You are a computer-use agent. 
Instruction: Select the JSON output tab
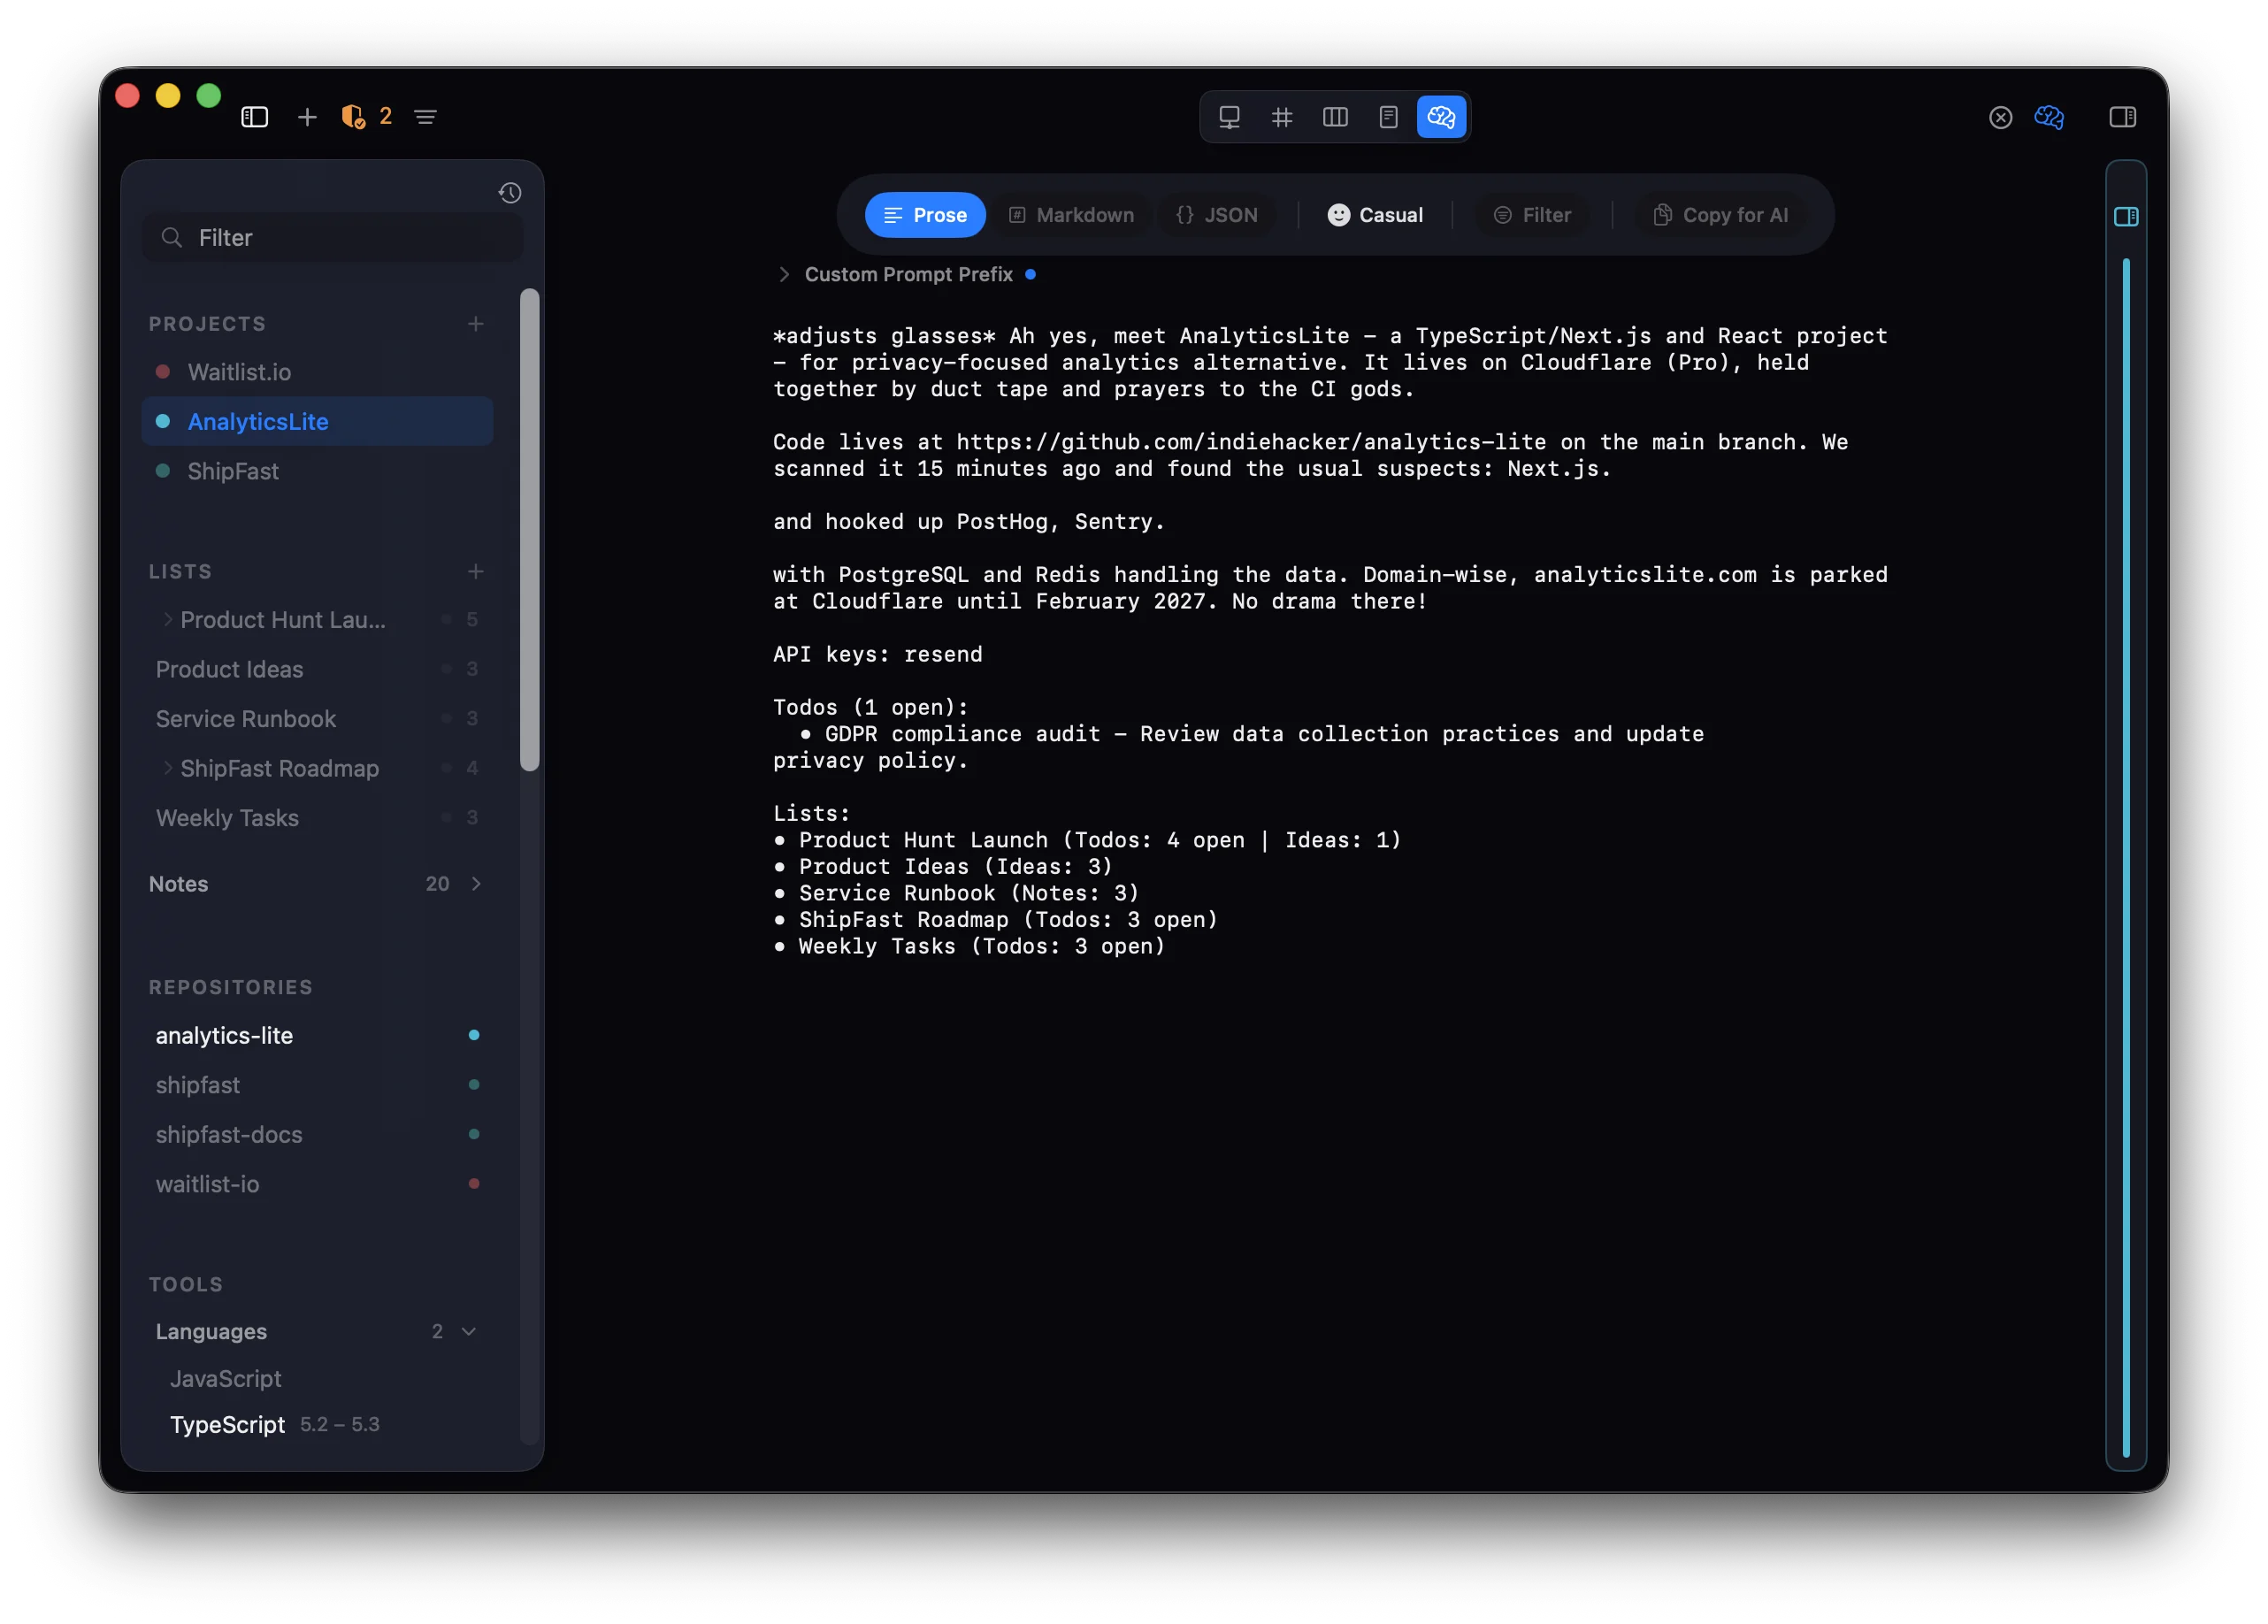[1217, 214]
